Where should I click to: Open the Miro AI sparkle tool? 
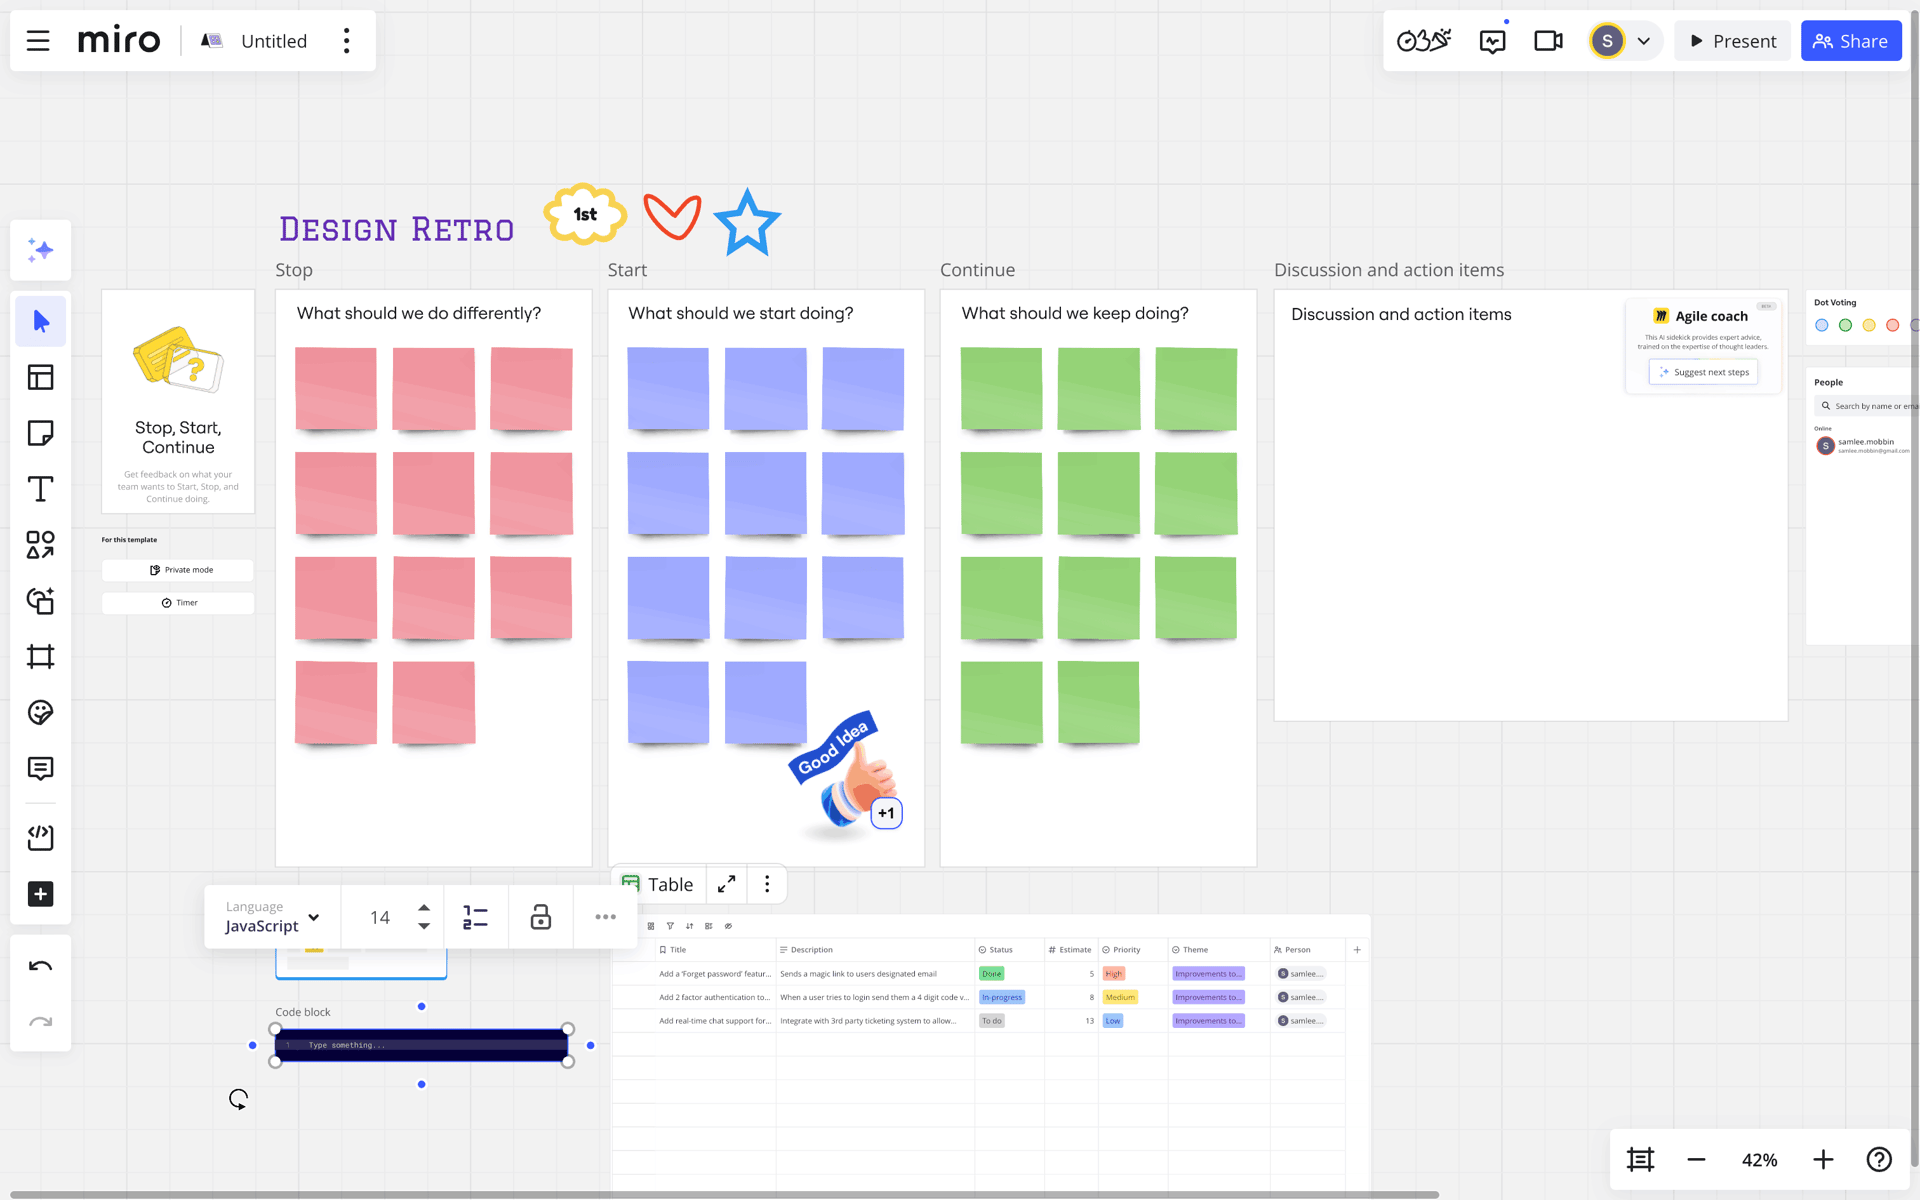point(40,250)
